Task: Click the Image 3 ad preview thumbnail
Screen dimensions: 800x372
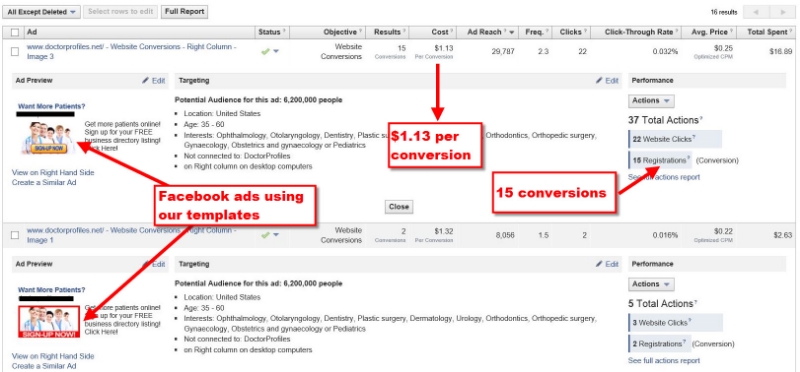Action: click(x=48, y=138)
